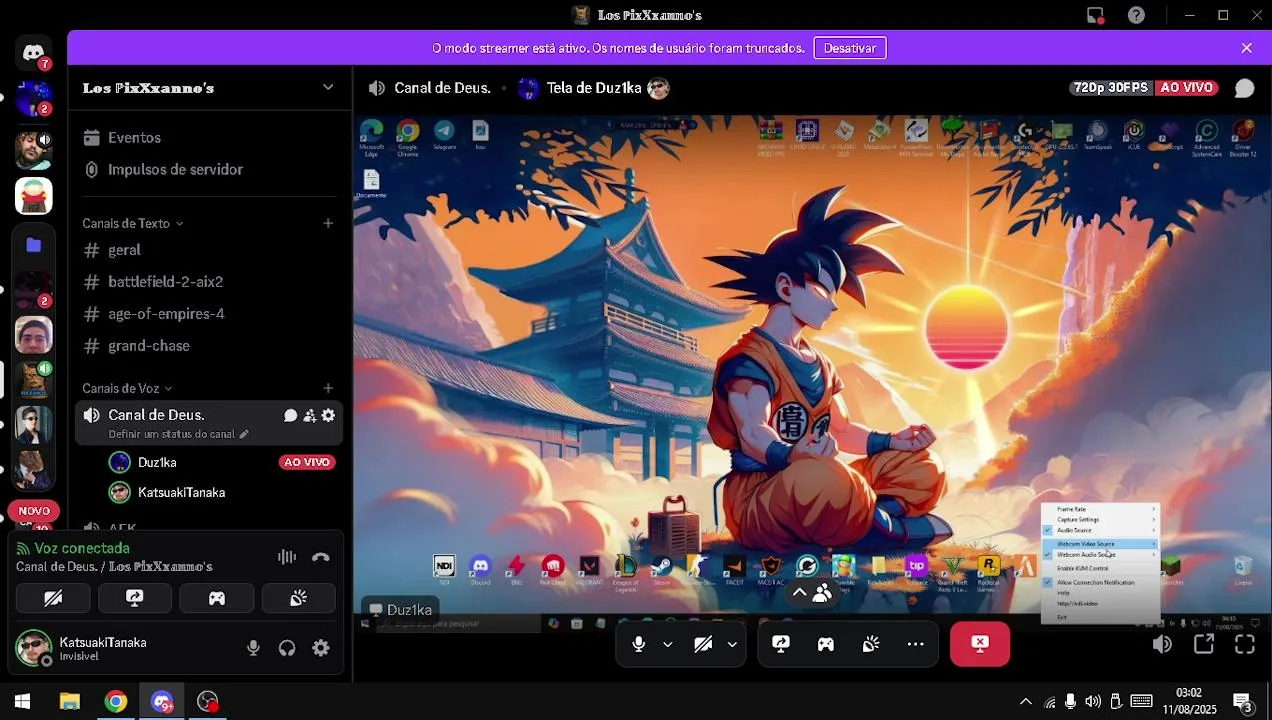This screenshot has height=720, width=1272.
Task: Toggle noise suppression waveform icon
Action: pos(287,557)
